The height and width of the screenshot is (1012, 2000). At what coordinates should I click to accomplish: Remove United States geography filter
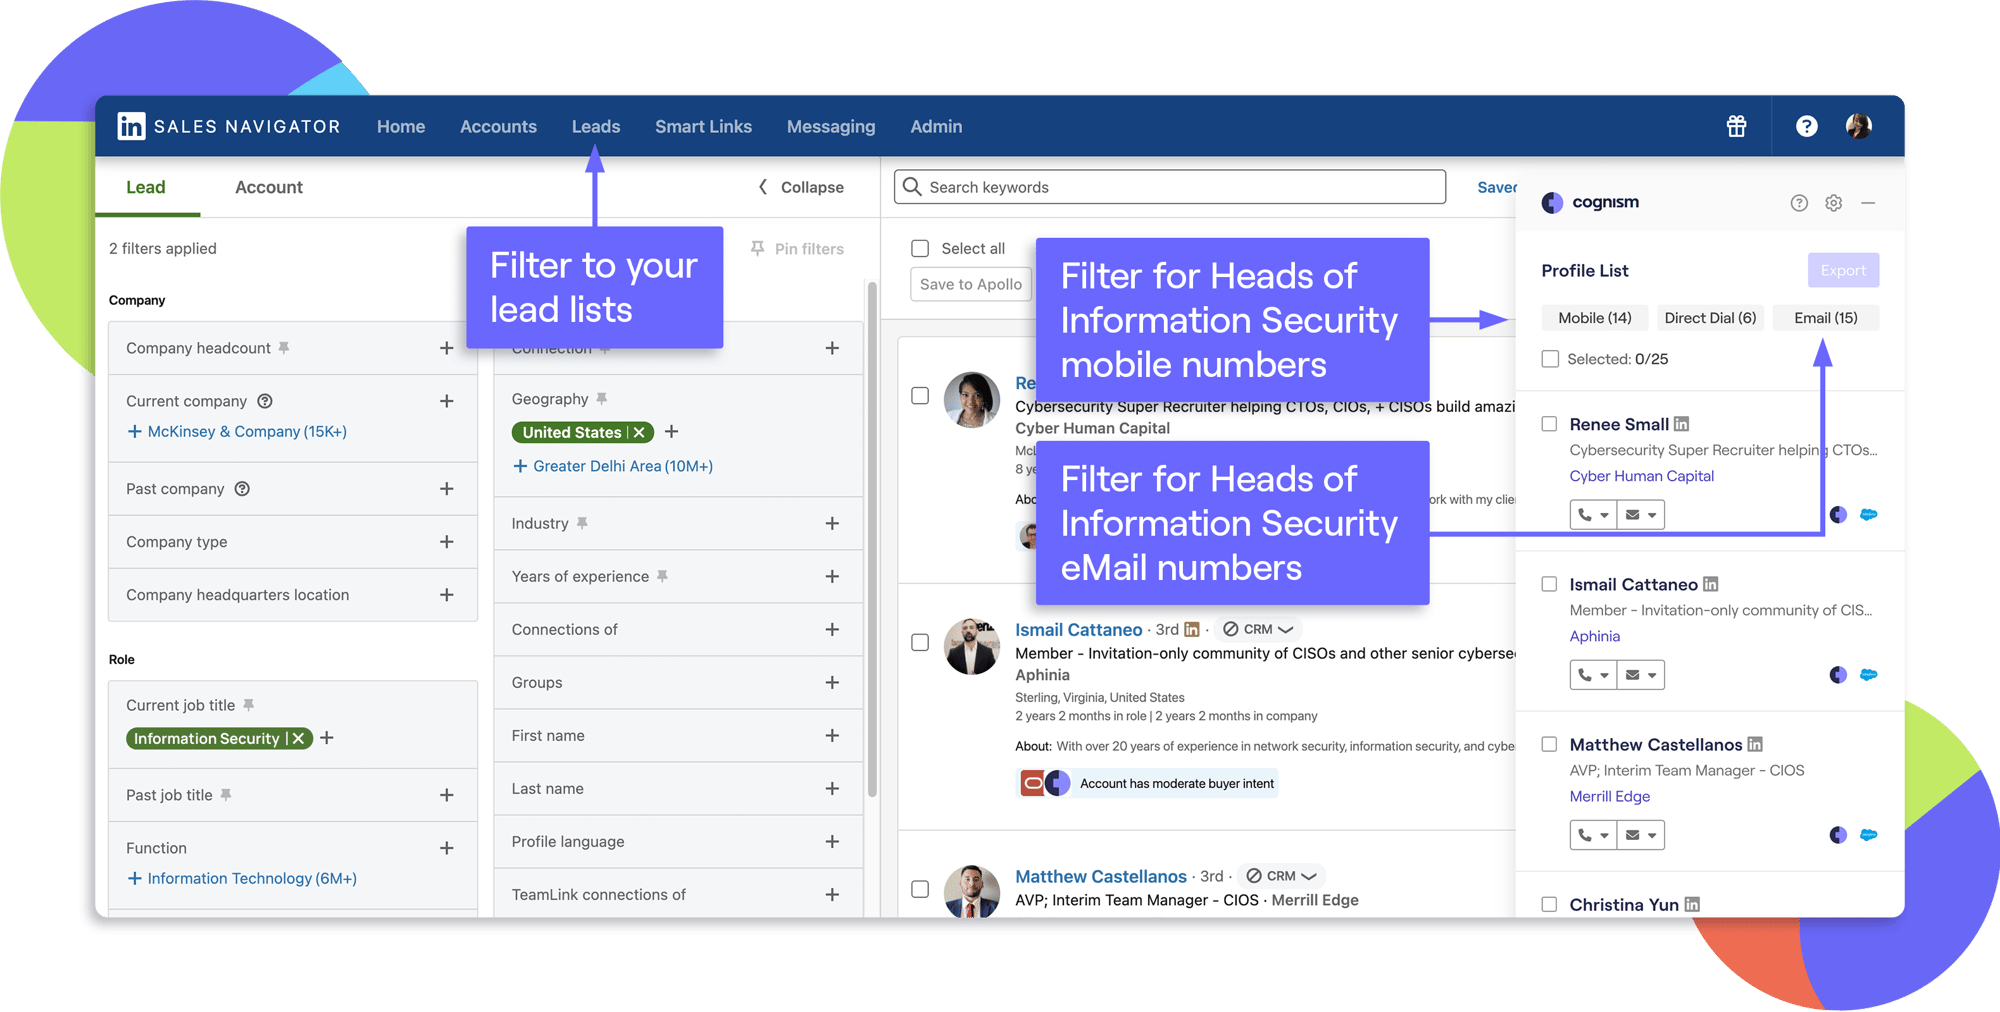point(639,432)
